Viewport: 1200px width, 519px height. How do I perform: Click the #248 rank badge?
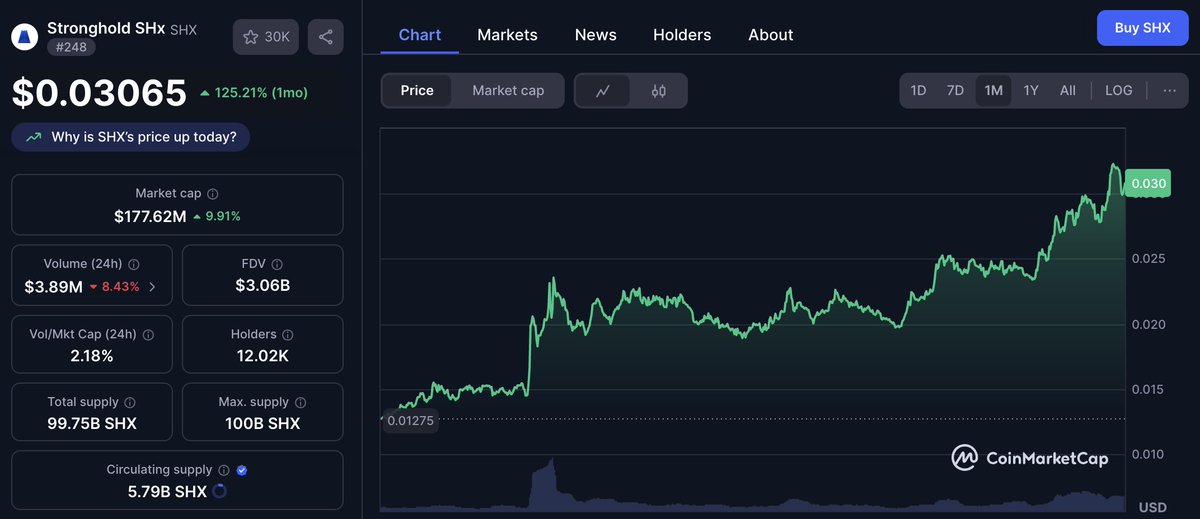70,46
